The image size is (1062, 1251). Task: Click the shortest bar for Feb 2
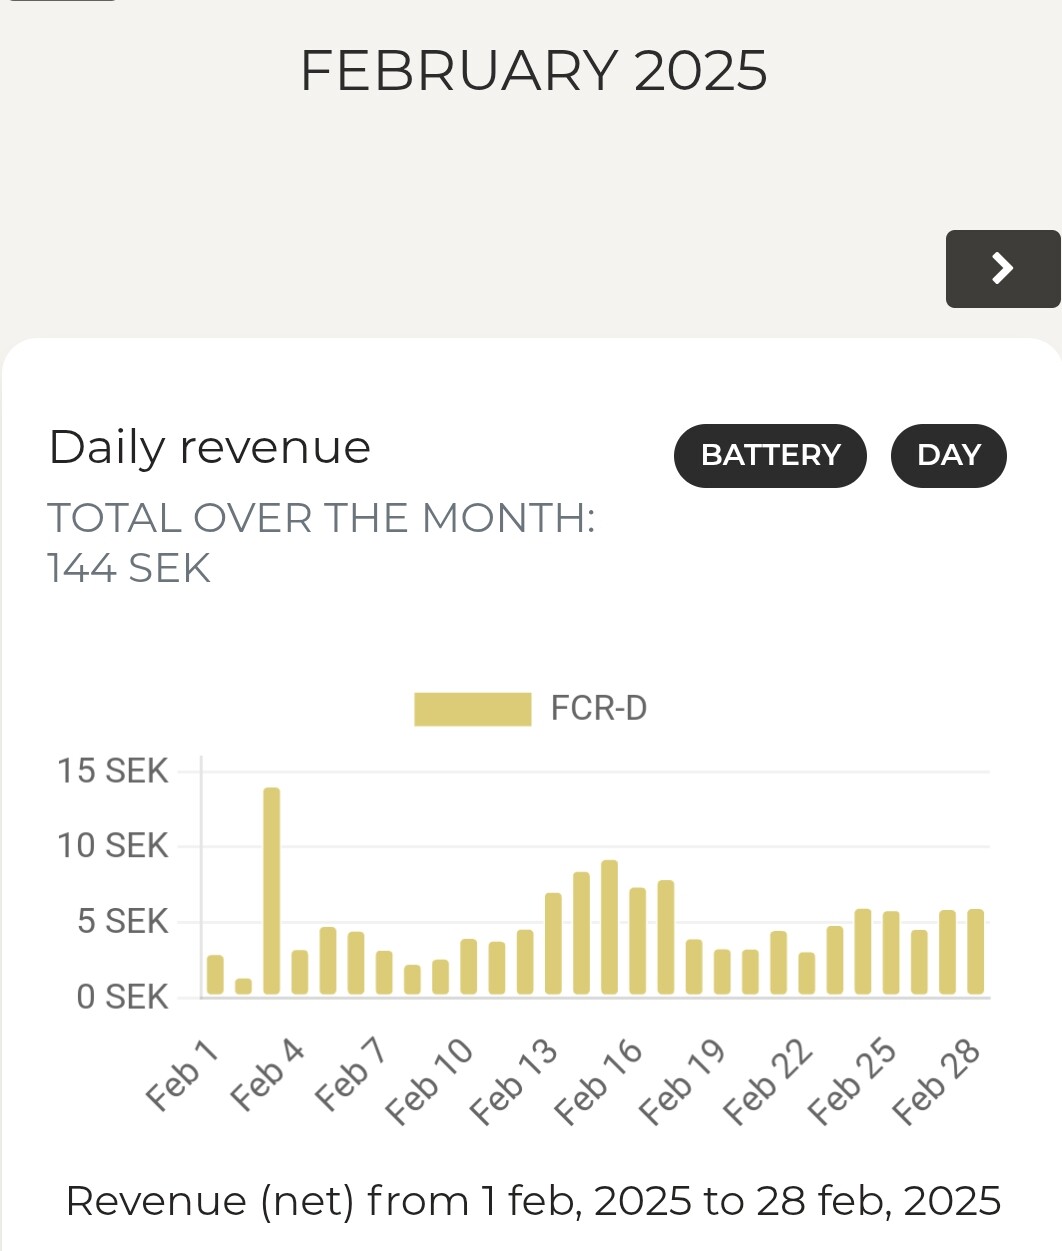click(x=243, y=986)
